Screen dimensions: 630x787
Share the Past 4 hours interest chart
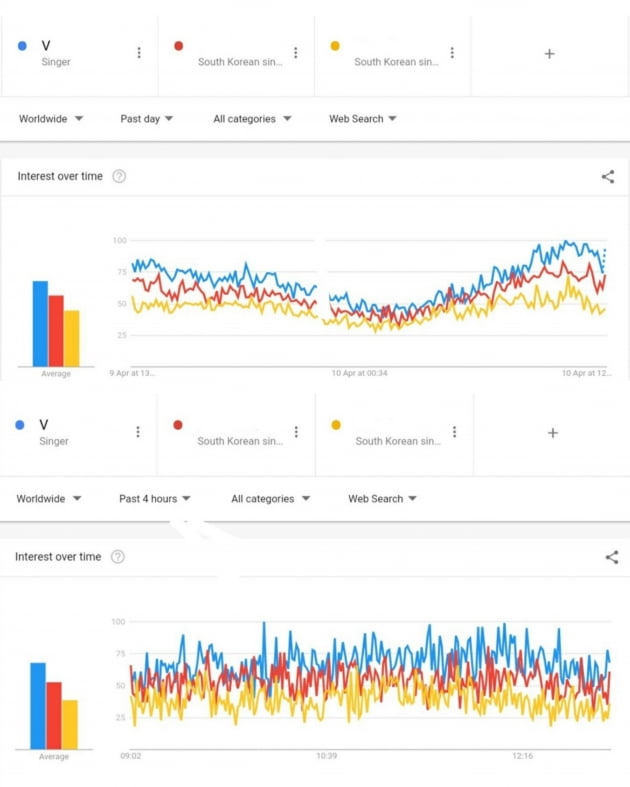[611, 557]
